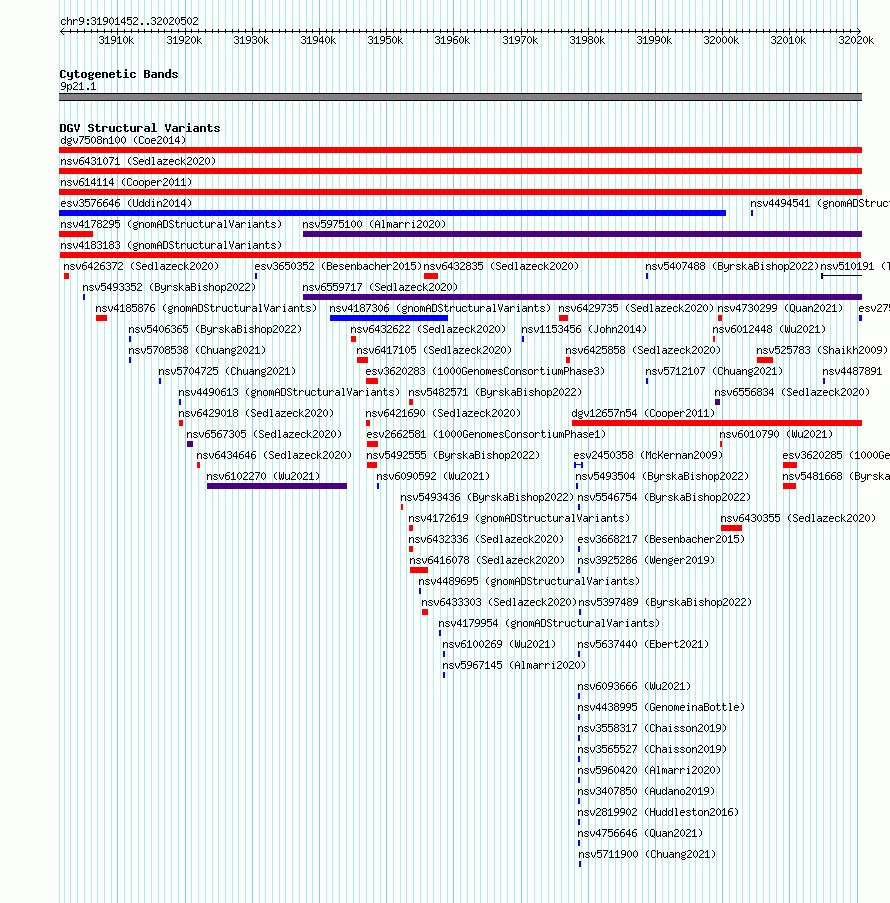
Task: Select the nsv6431071 (Sedlazeck2020) red bar
Action: 460,171
